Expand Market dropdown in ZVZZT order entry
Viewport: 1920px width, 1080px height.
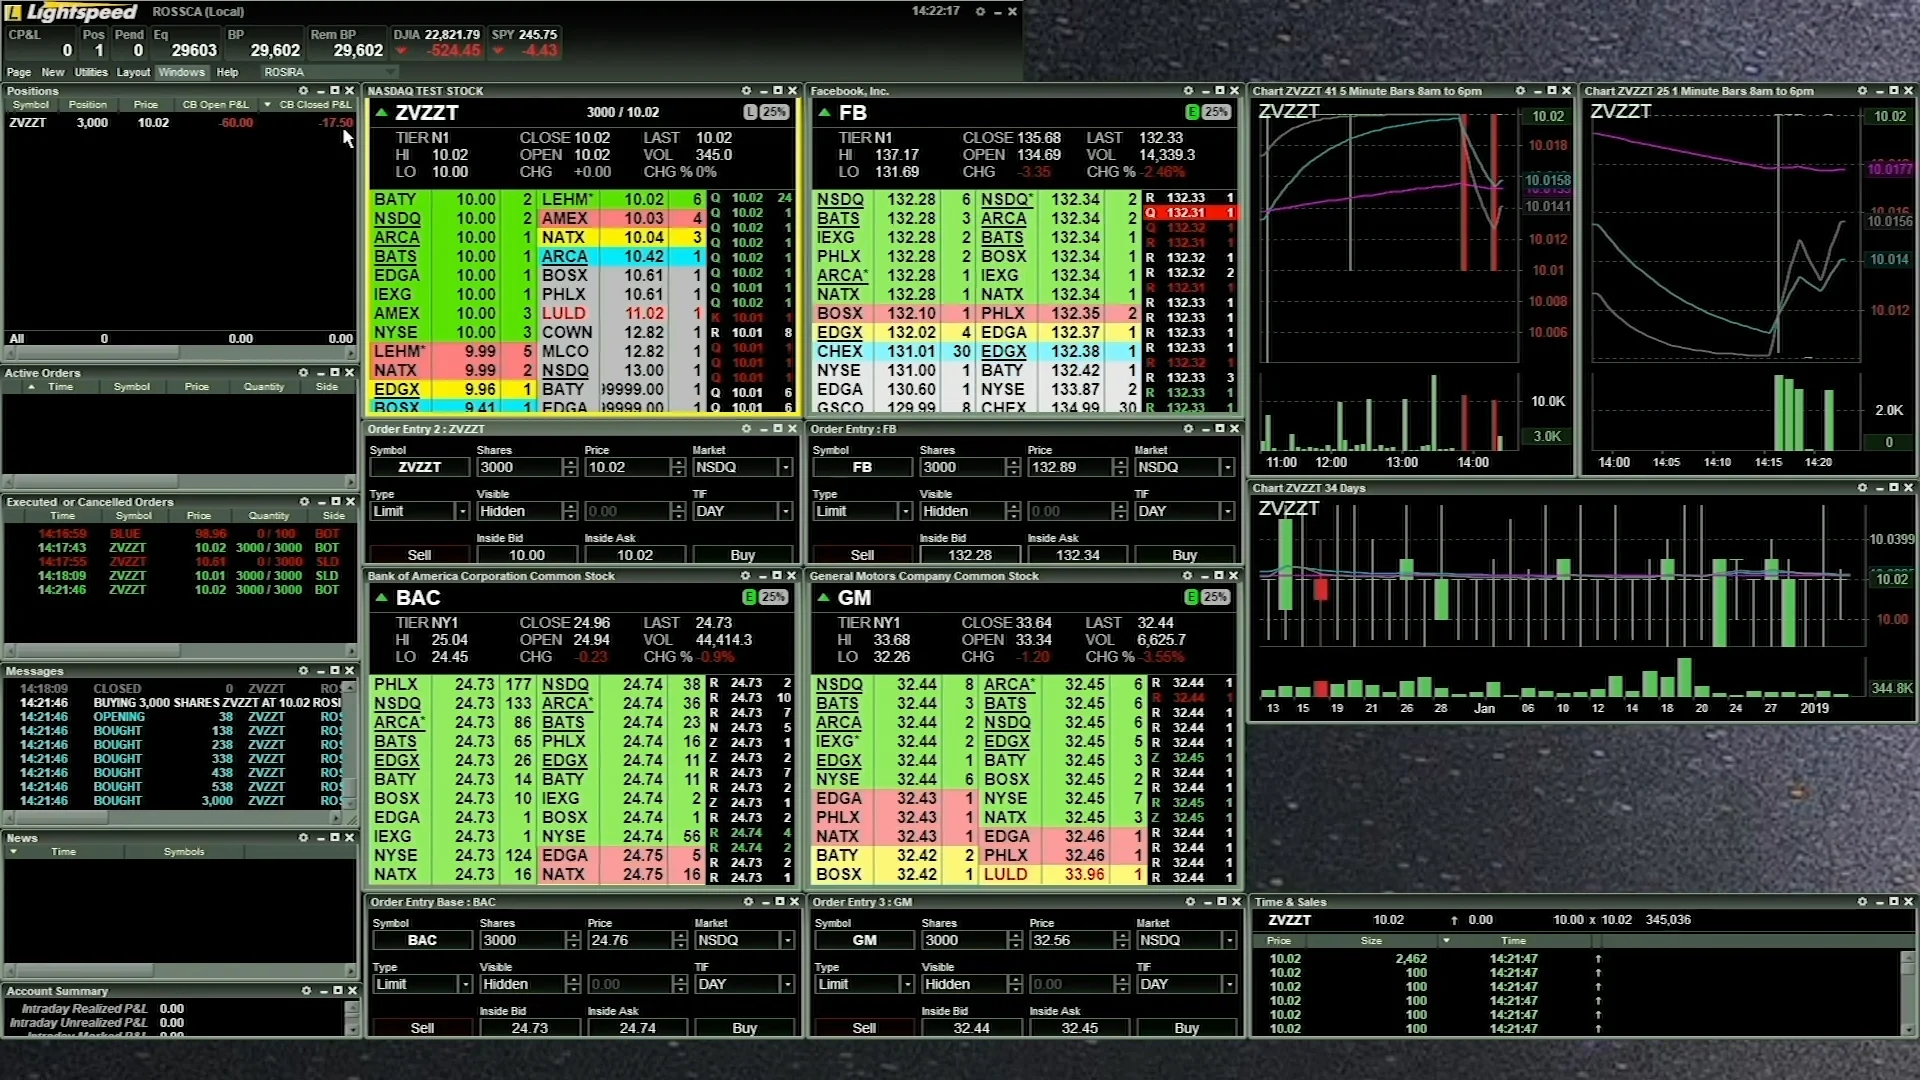[785, 468]
